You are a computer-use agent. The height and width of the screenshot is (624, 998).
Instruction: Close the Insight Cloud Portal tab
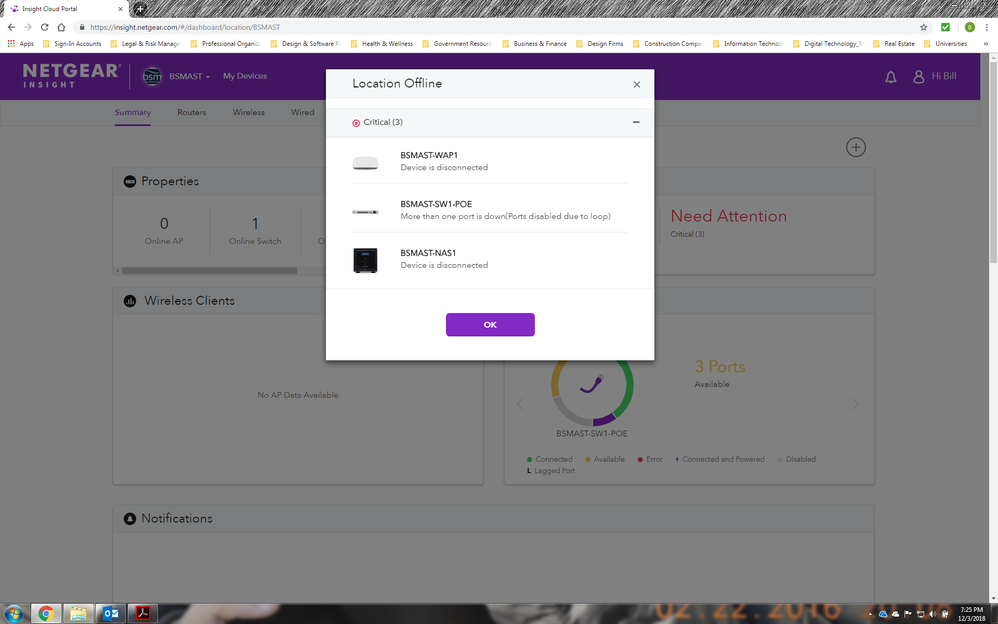(120, 9)
